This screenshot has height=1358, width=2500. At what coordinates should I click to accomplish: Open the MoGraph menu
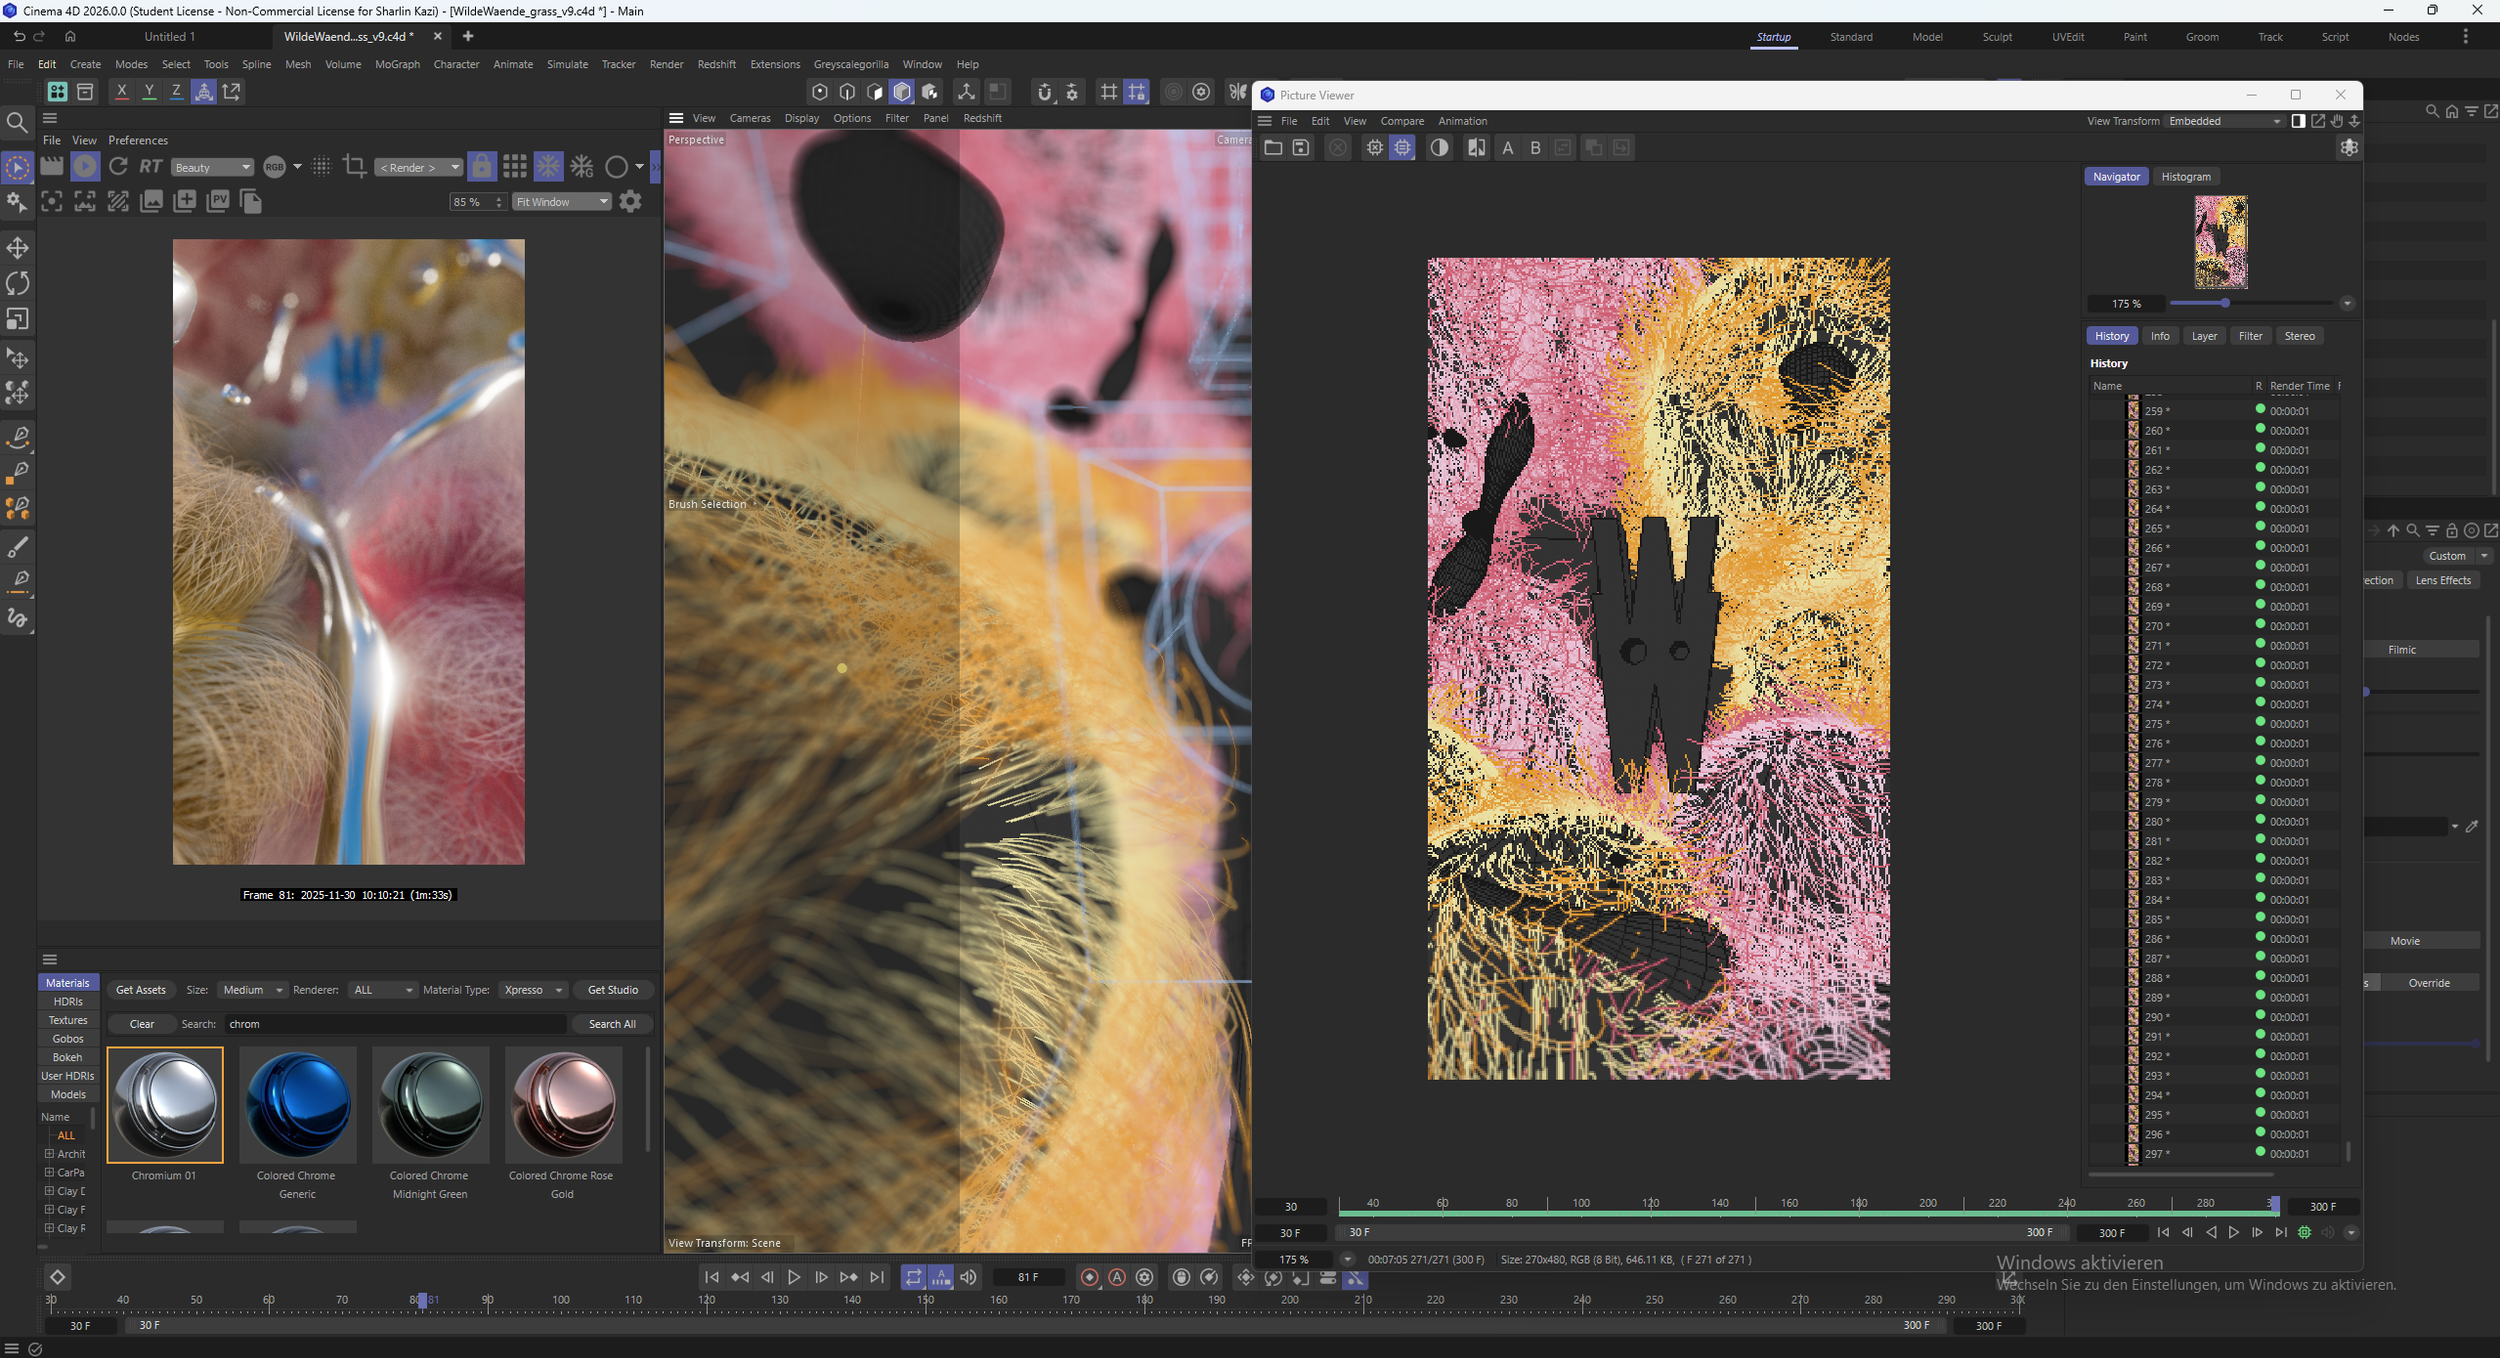coord(397,64)
